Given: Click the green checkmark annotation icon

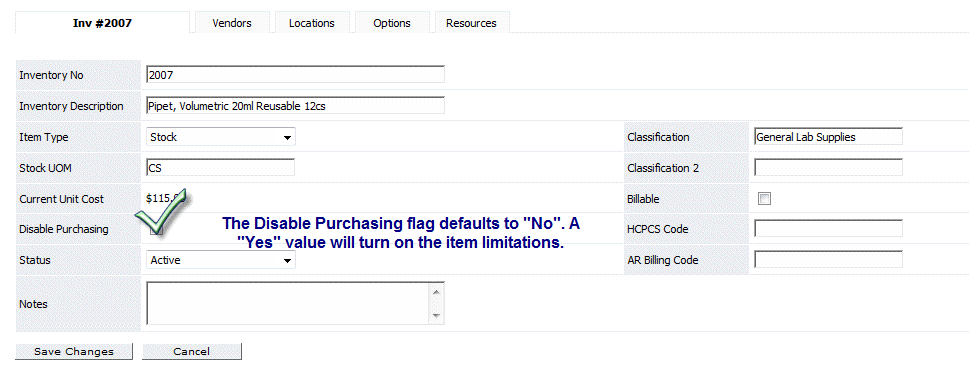Looking at the screenshot, I should click(x=163, y=212).
